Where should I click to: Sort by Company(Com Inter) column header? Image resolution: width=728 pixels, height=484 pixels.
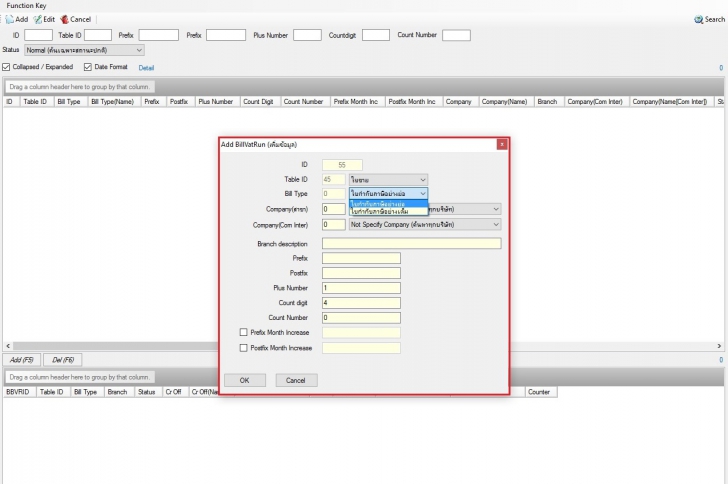[x=595, y=102]
